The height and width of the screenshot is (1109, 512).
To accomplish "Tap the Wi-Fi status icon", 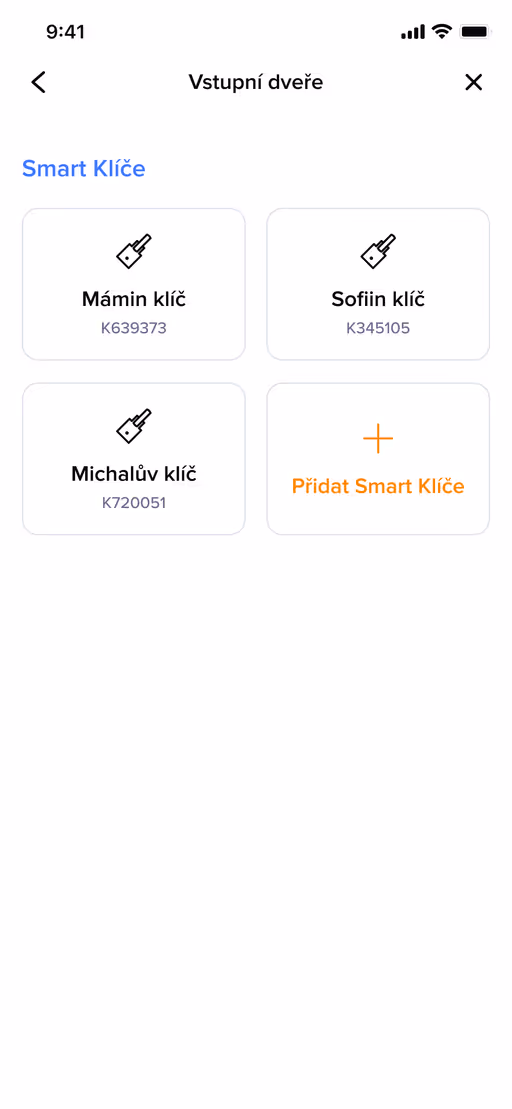I will pyautogui.click(x=443, y=31).
